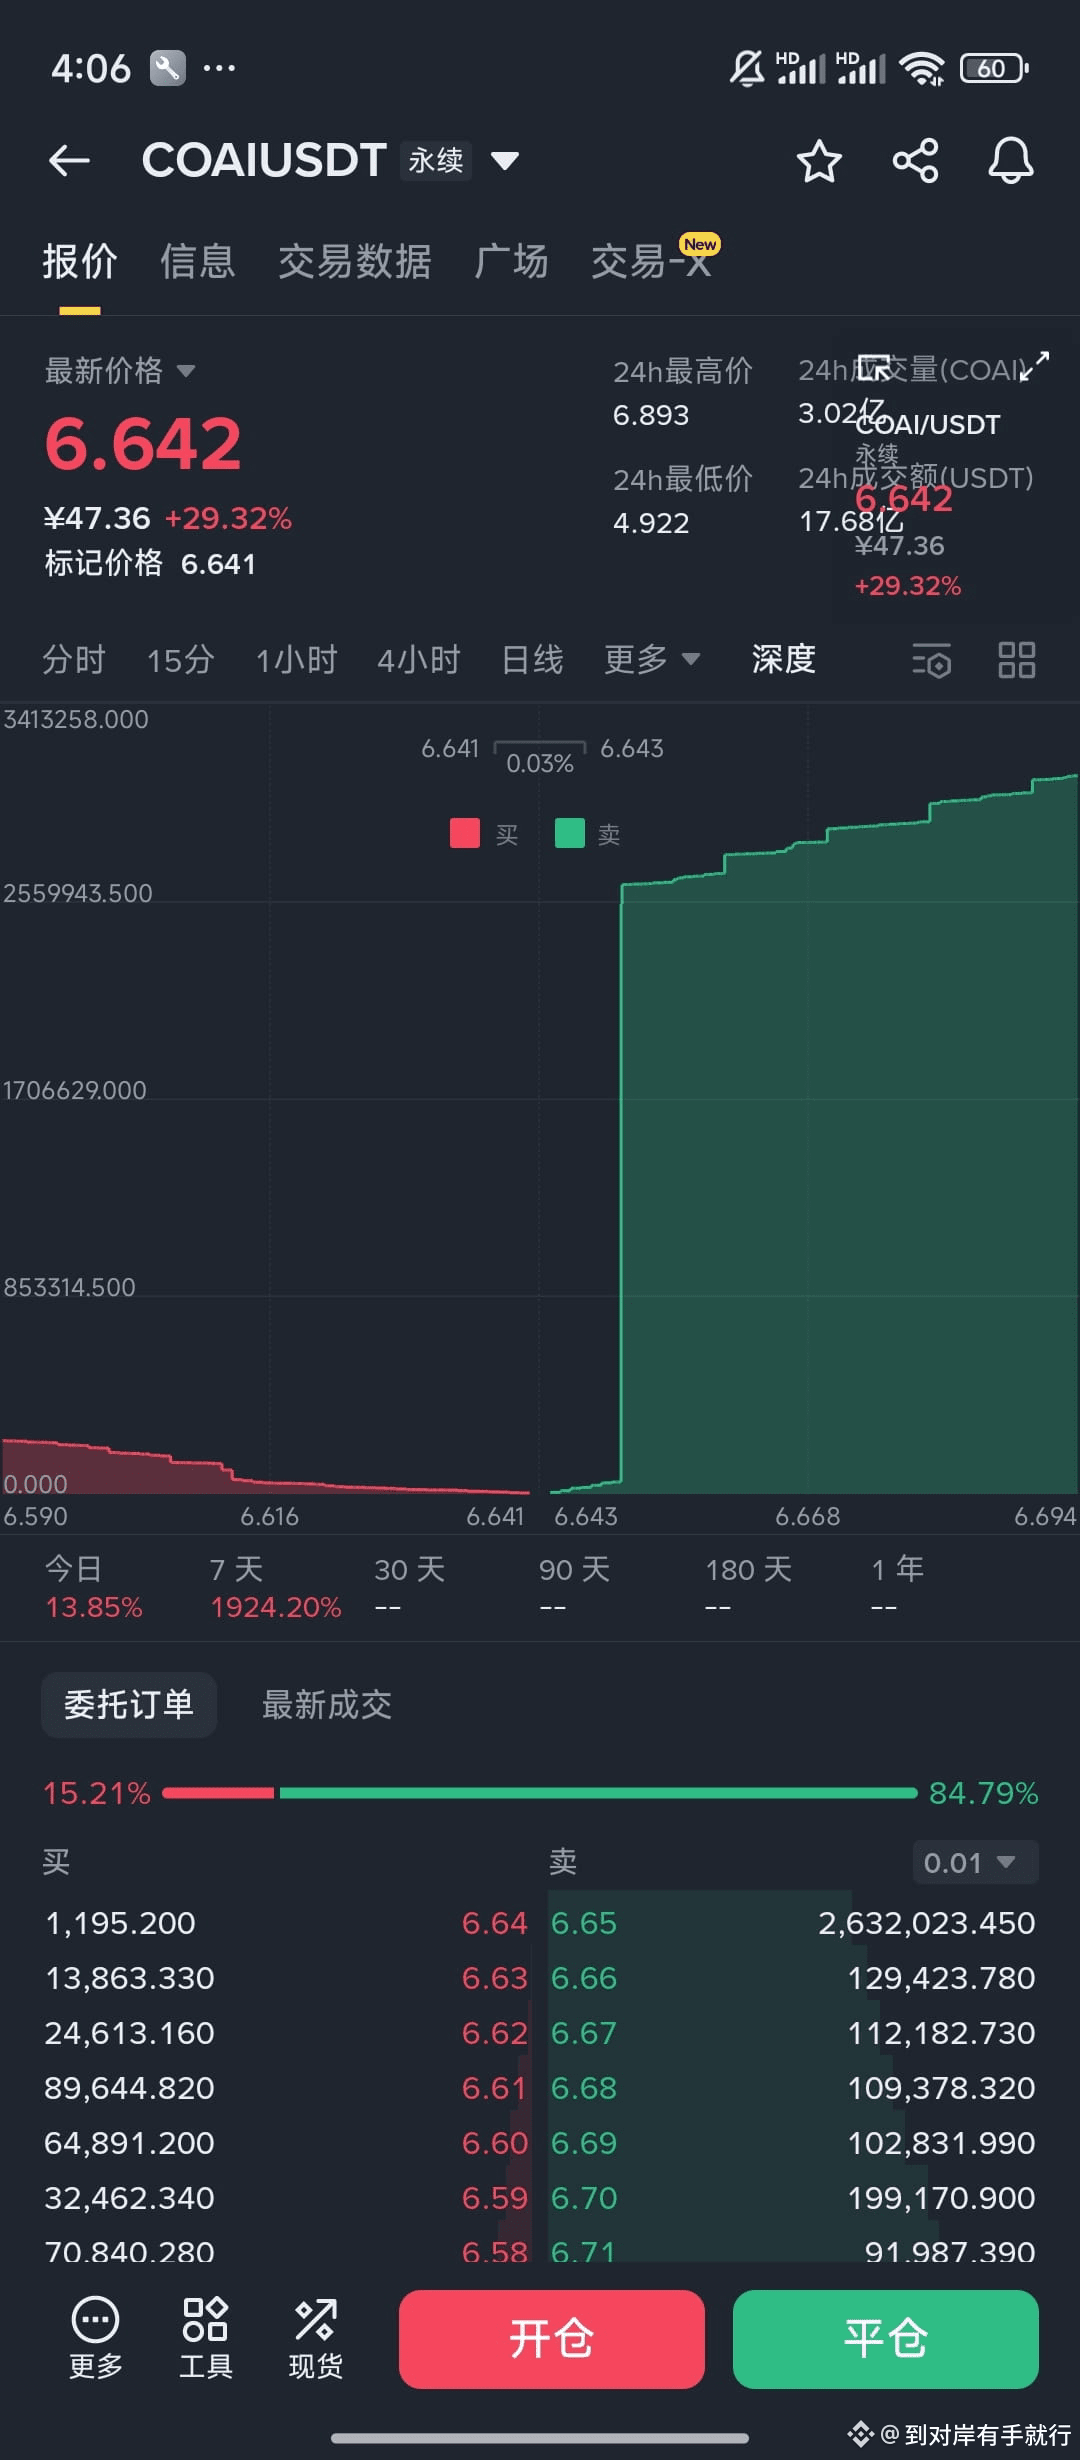Viewport: 1080px width, 2460px height.
Task: Switch to 委托订单 order book tab
Action: 129,1705
